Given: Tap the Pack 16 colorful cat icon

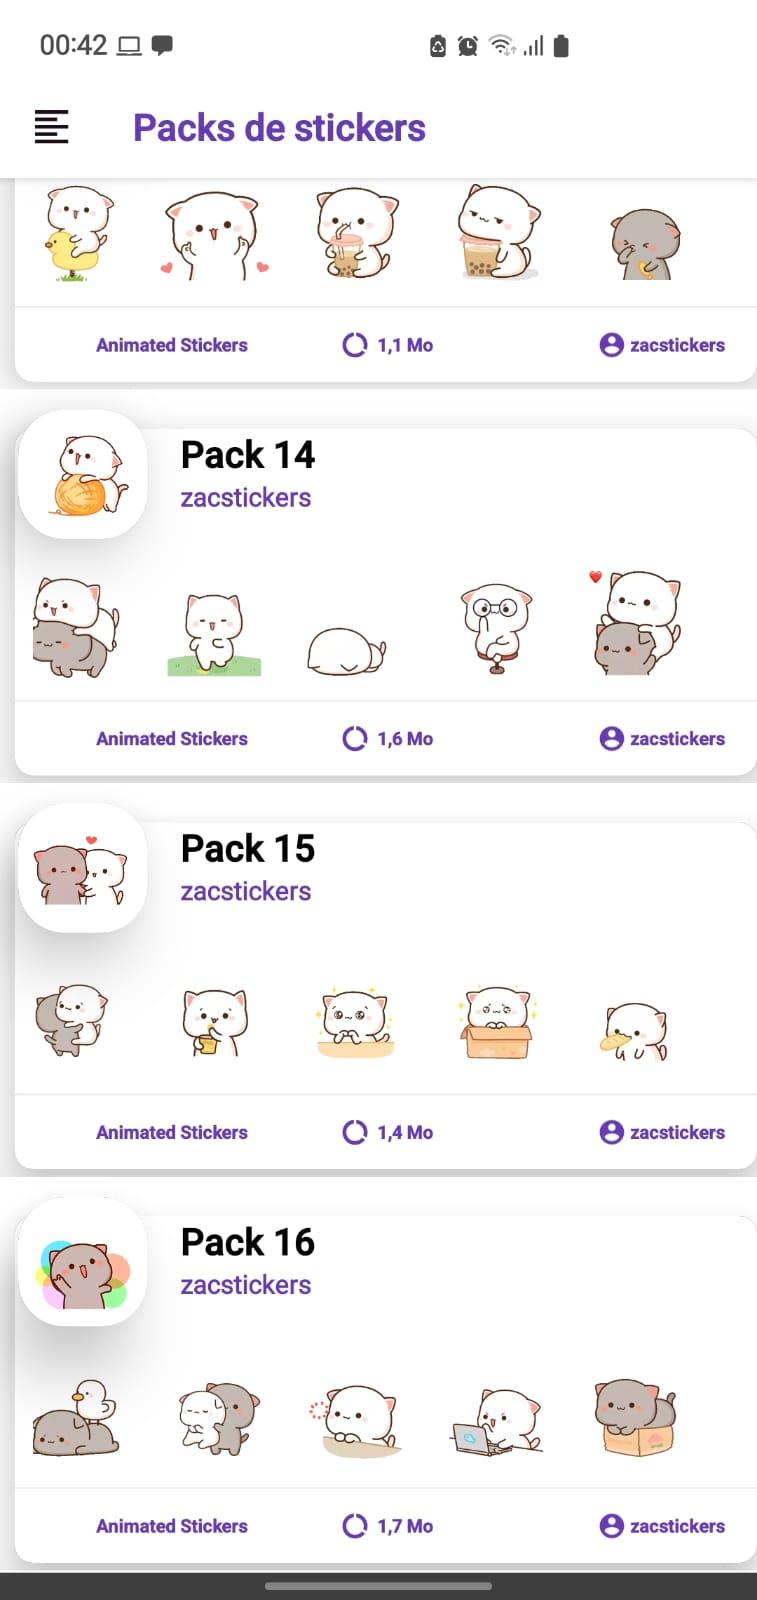Looking at the screenshot, I should [83, 1262].
